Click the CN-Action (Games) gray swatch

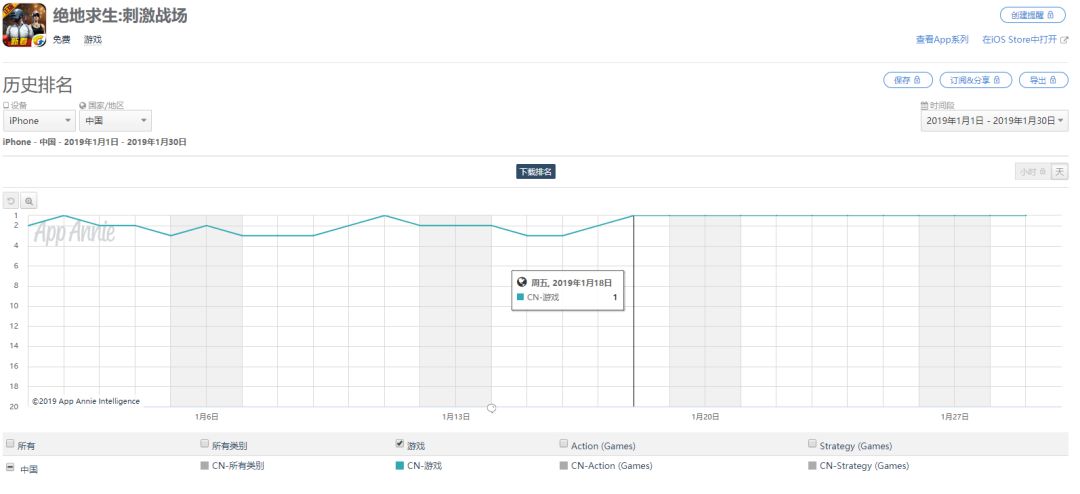coord(564,466)
